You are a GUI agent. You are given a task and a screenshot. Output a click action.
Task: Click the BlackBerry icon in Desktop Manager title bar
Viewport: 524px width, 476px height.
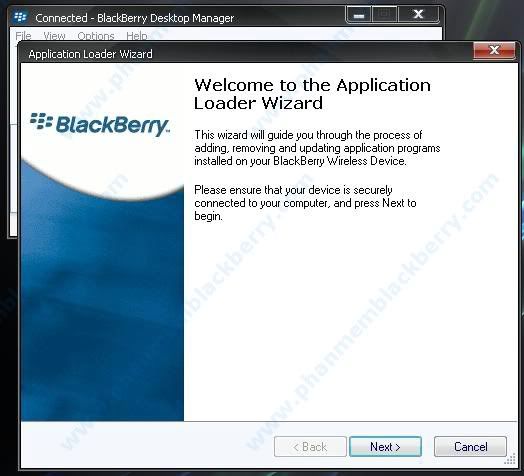pos(20,17)
